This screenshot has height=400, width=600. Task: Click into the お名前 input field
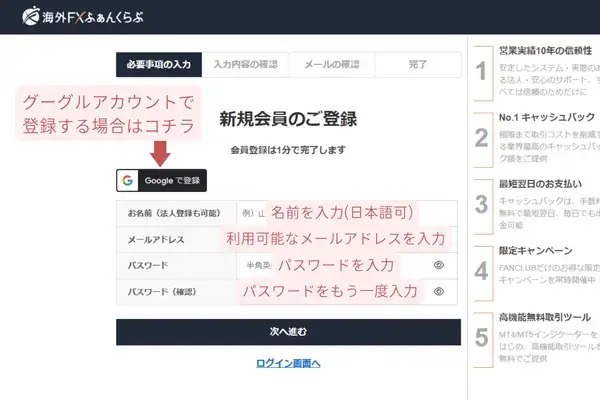(x=347, y=213)
